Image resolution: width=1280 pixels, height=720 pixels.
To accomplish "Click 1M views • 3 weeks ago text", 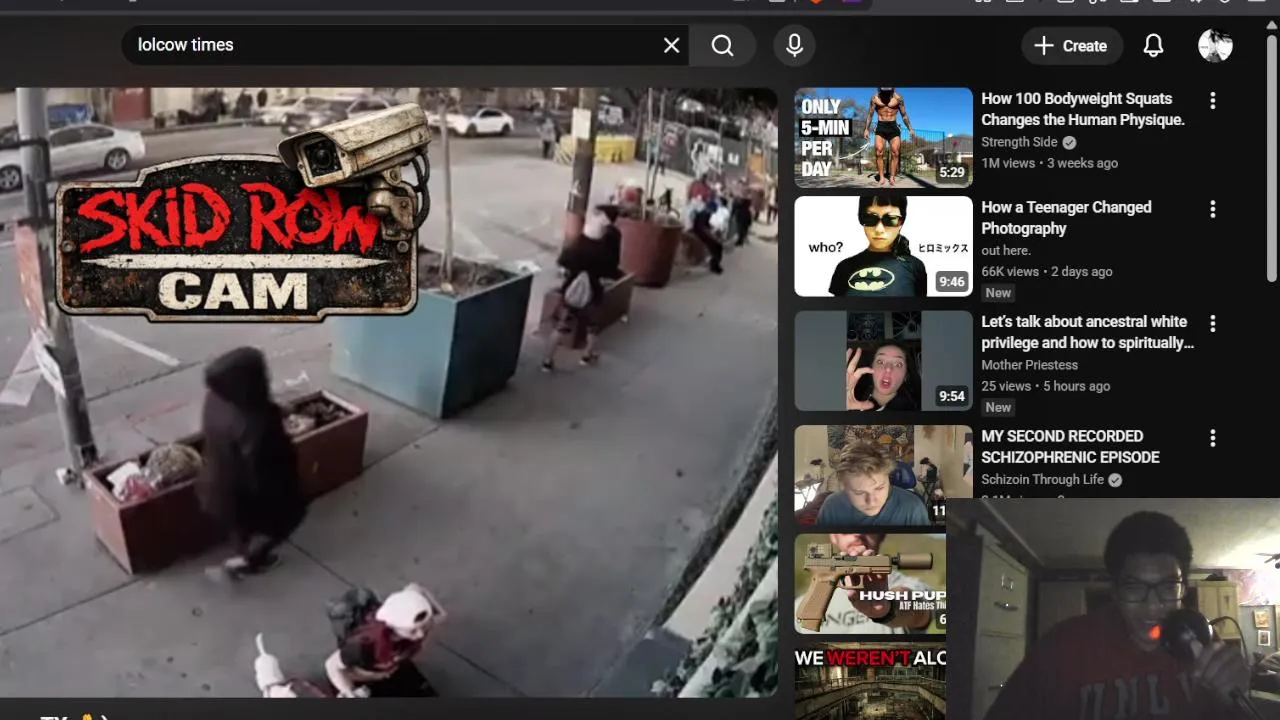I will pos(1049,163).
